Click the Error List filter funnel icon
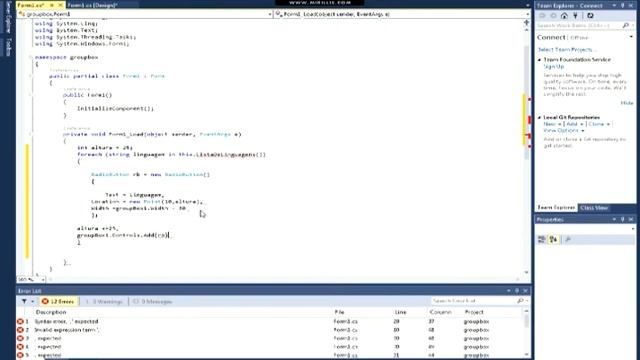The image size is (640, 360). tap(24, 301)
